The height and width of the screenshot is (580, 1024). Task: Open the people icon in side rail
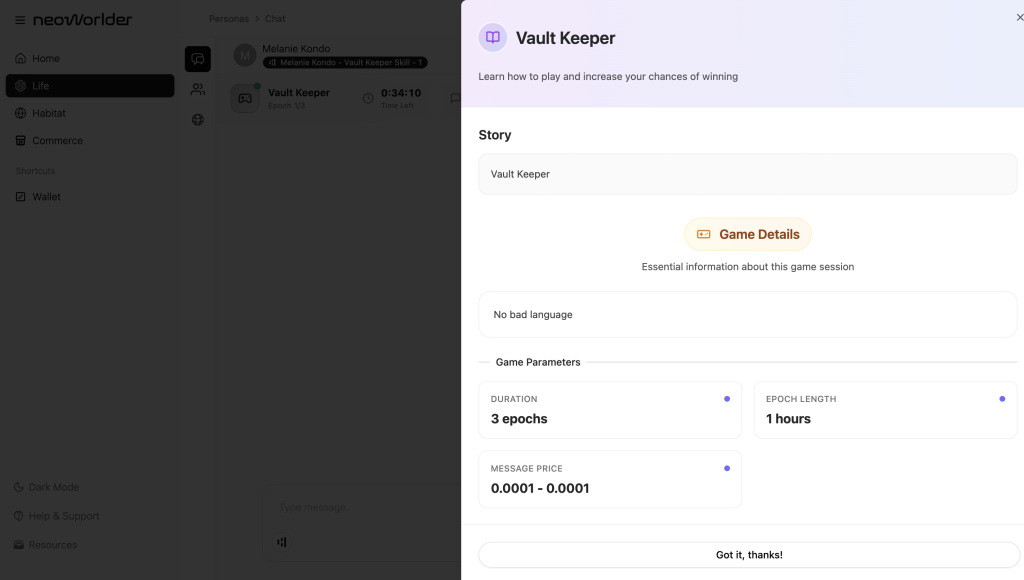[x=198, y=90]
